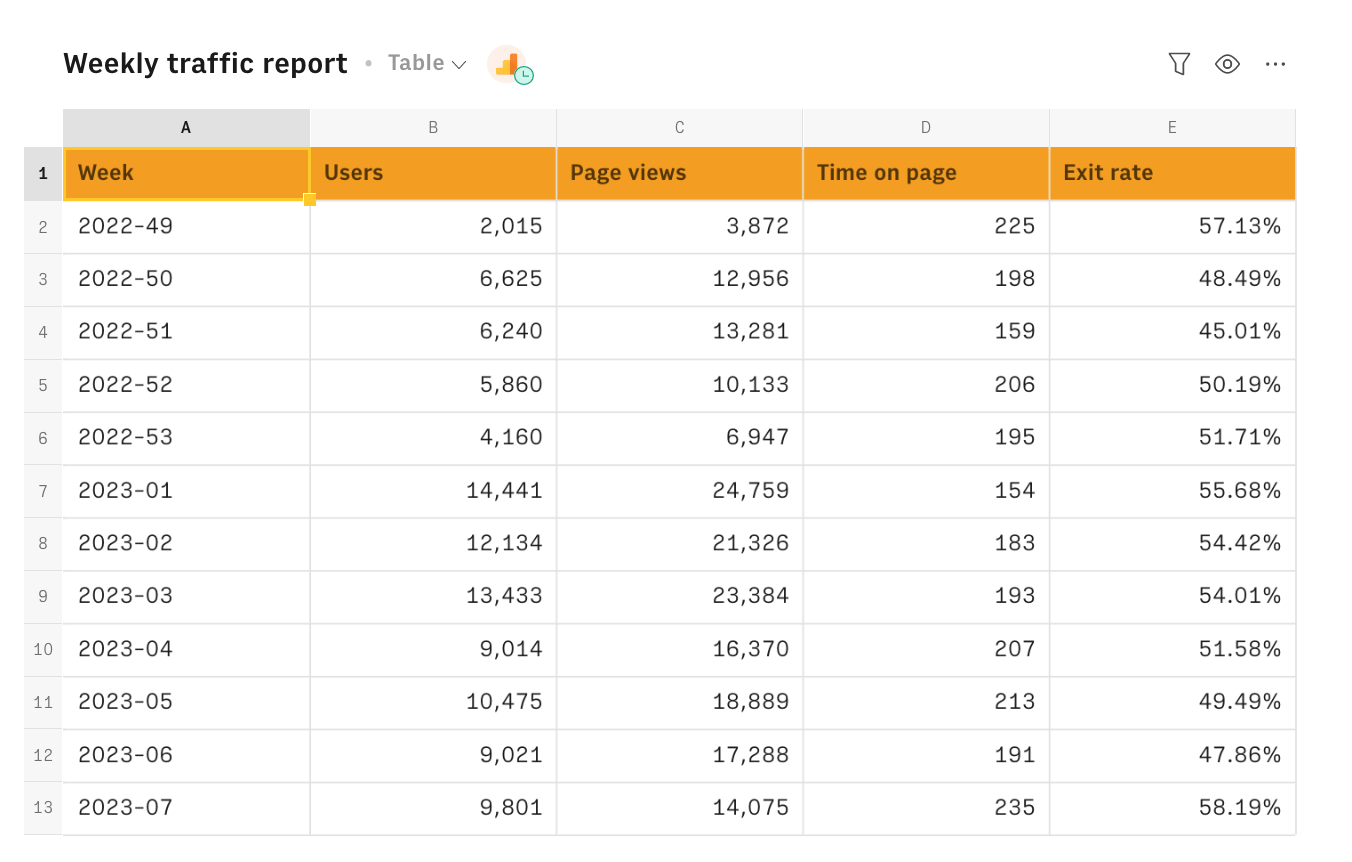Select the cell containing 2023-01
This screenshot has height=862, width=1352.
[x=186, y=491]
